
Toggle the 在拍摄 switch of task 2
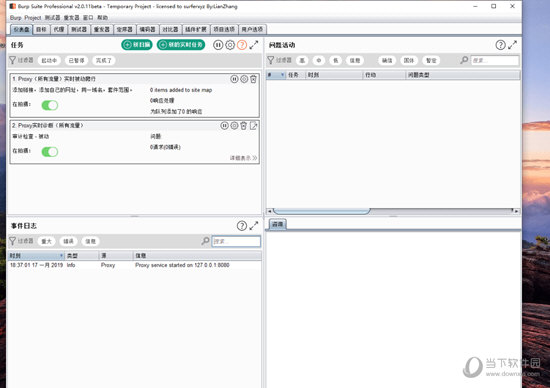50,152
